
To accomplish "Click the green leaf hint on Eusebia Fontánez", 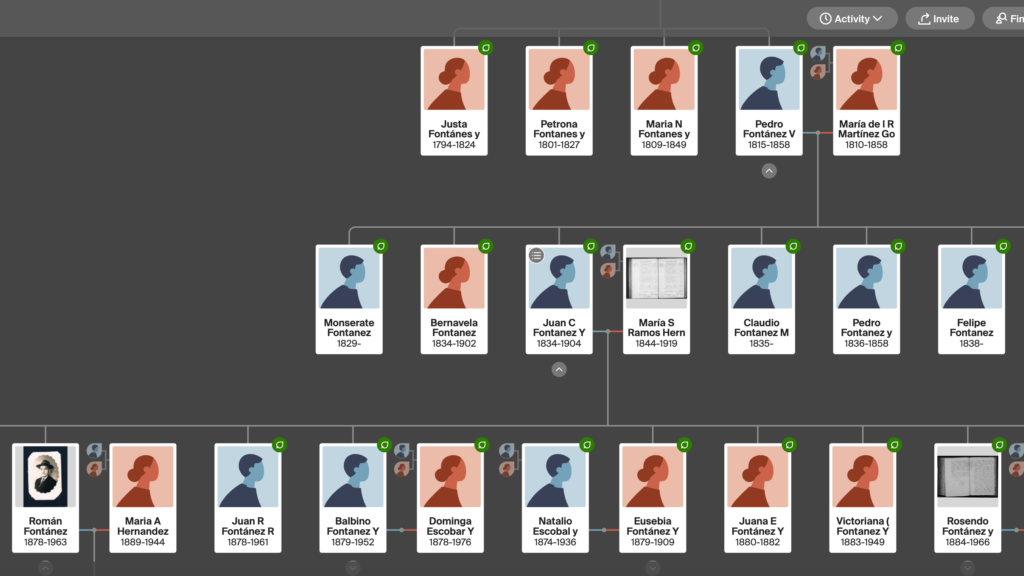I will pyautogui.click(x=684, y=445).
